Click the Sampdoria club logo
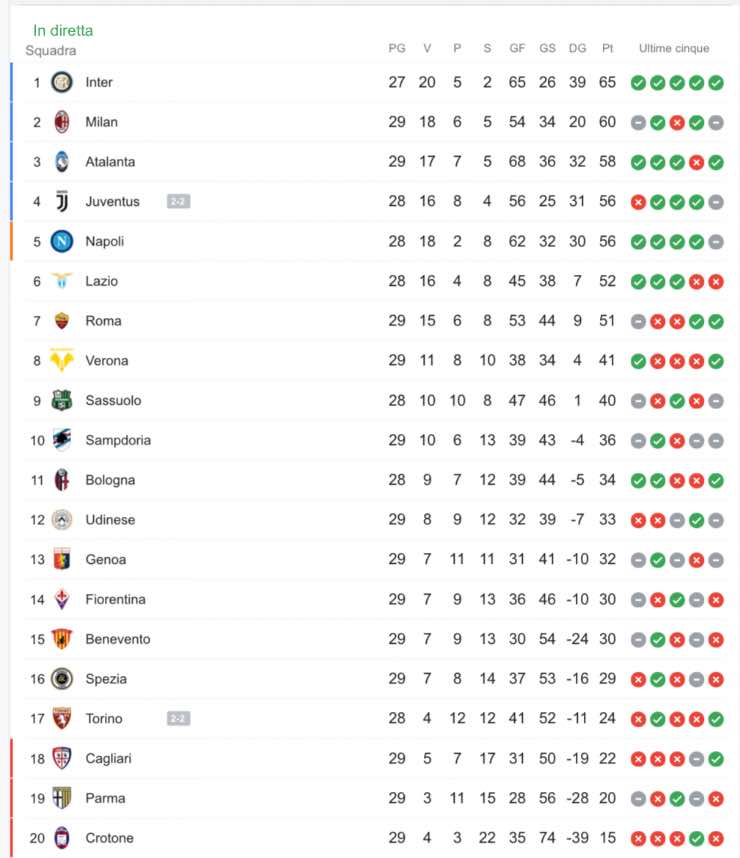 62,440
